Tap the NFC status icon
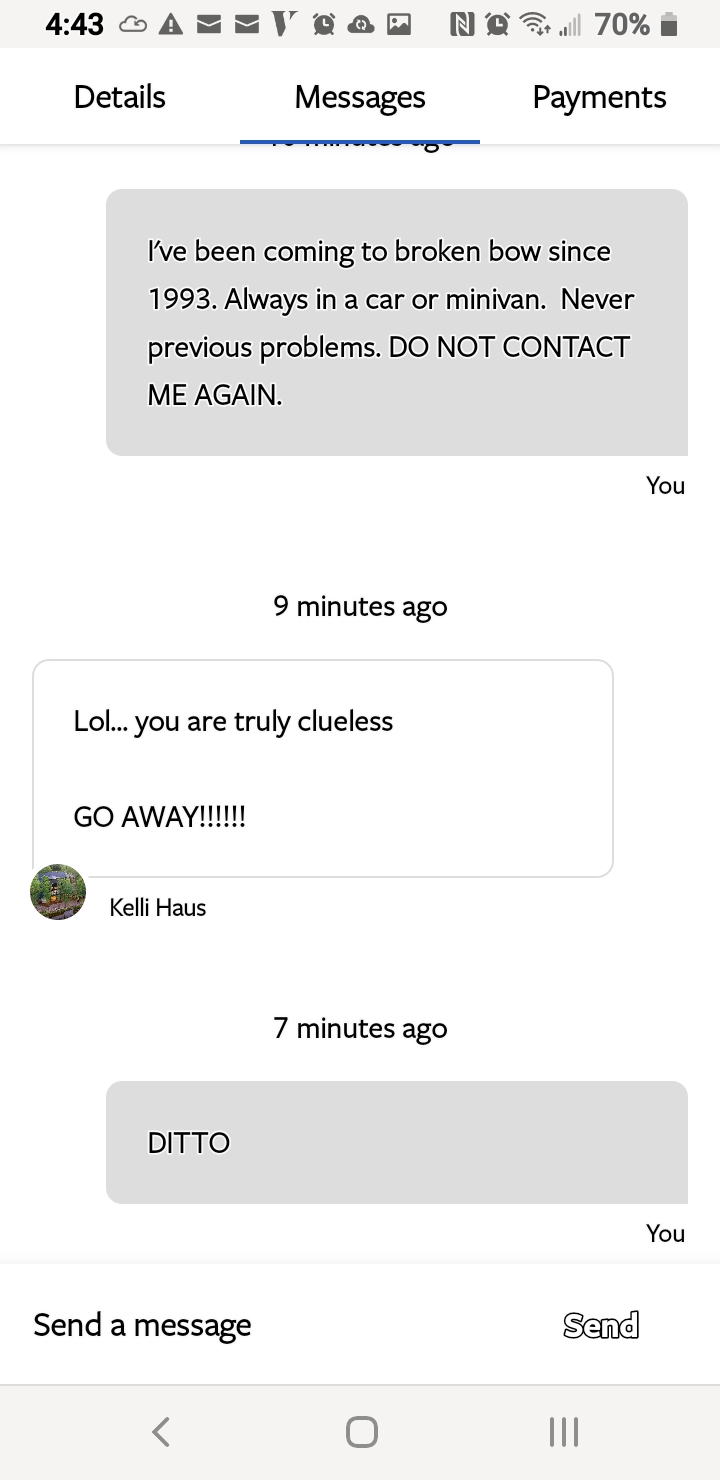The width and height of the screenshot is (720, 1480). pyautogui.click(x=463, y=25)
